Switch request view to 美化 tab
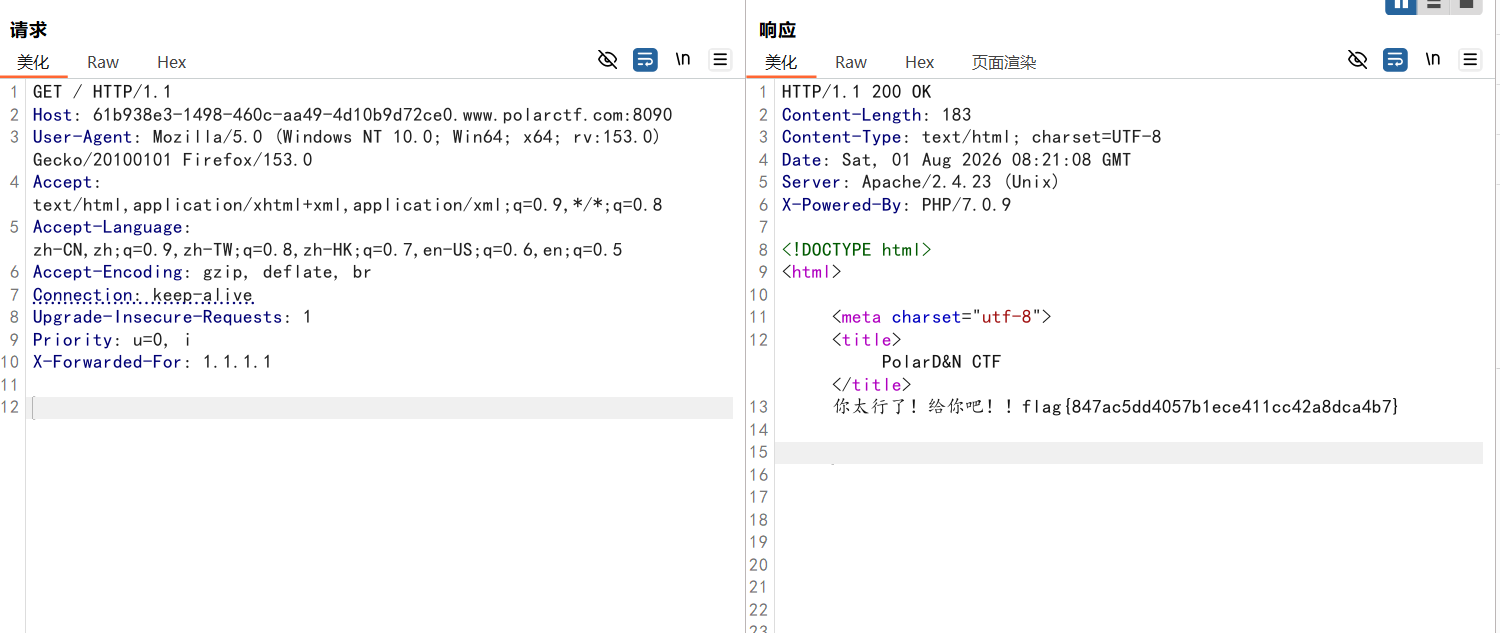The height and width of the screenshot is (633, 1500). pyautogui.click(x=33, y=62)
